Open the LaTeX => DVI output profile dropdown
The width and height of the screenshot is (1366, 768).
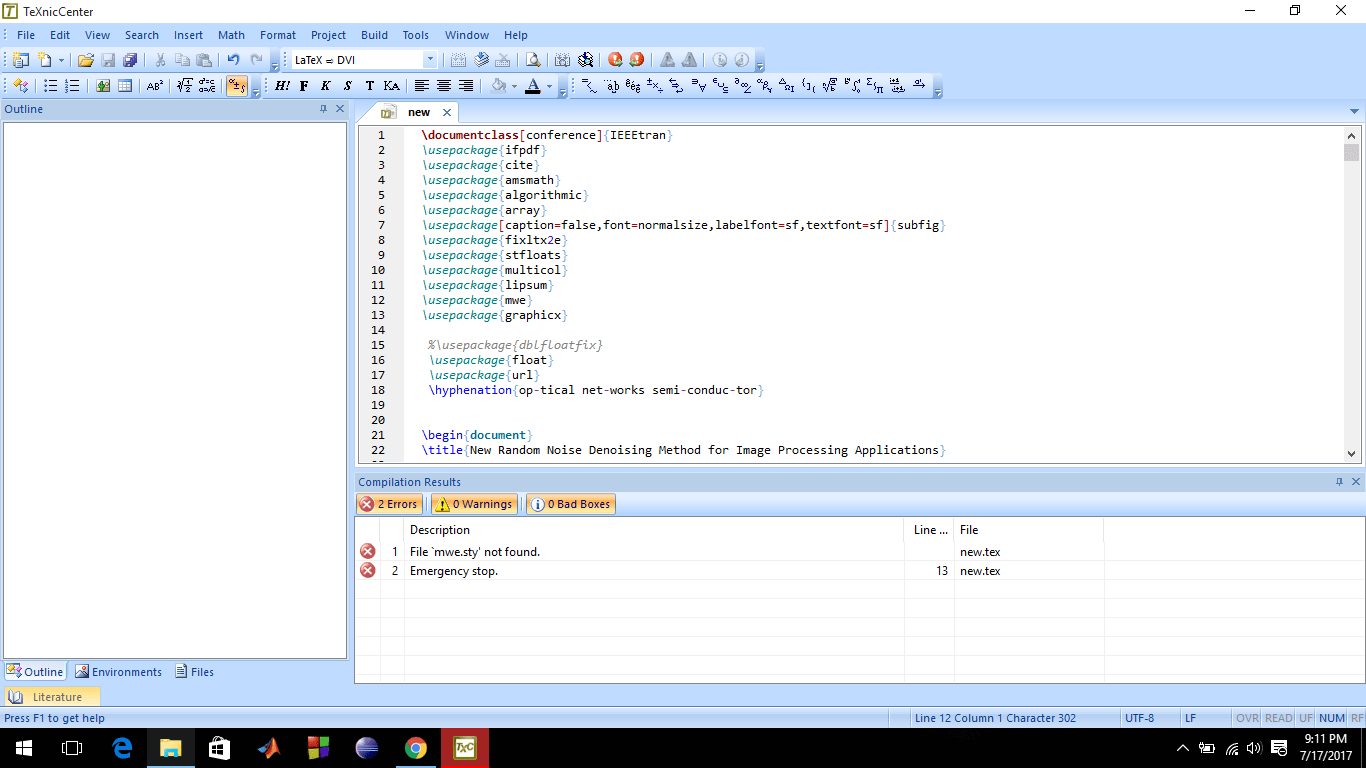point(430,59)
